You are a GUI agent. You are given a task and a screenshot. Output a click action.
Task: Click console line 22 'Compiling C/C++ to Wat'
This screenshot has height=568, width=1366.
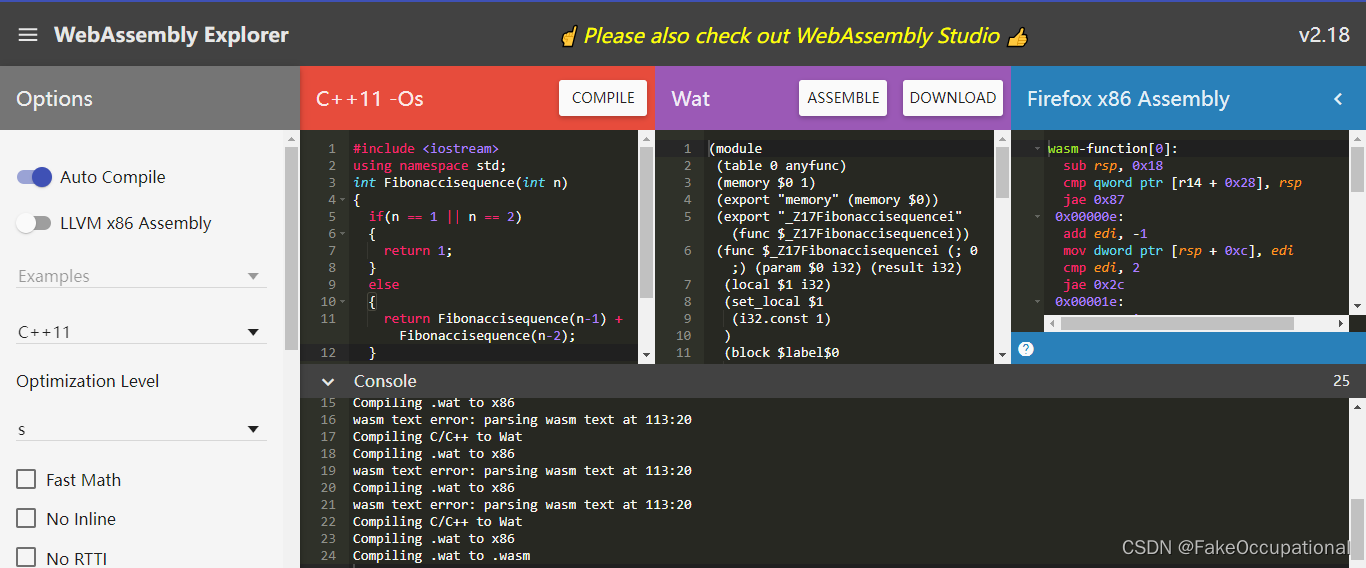438,522
